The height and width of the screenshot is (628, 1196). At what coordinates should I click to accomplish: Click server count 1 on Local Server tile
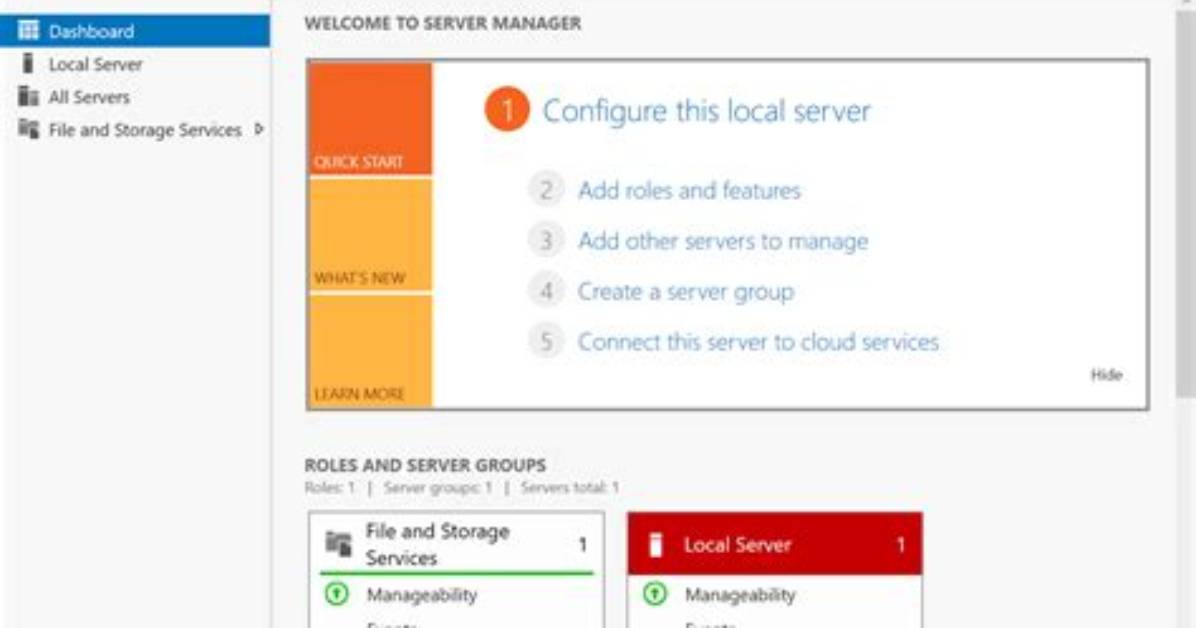tap(900, 545)
